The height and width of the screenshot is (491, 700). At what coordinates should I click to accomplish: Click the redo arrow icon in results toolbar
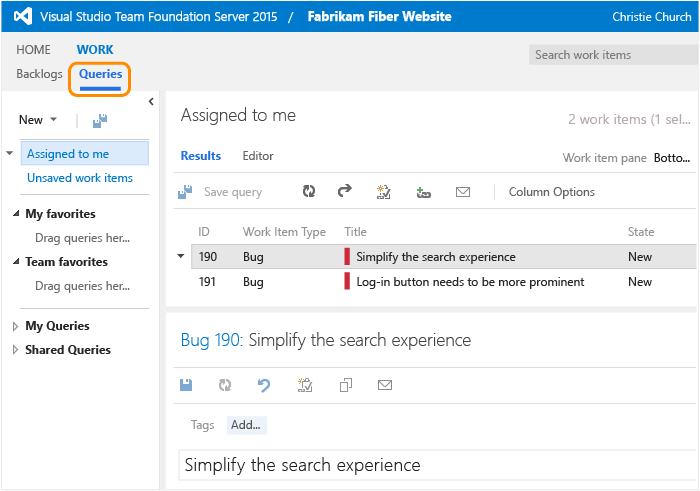click(345, 191)
